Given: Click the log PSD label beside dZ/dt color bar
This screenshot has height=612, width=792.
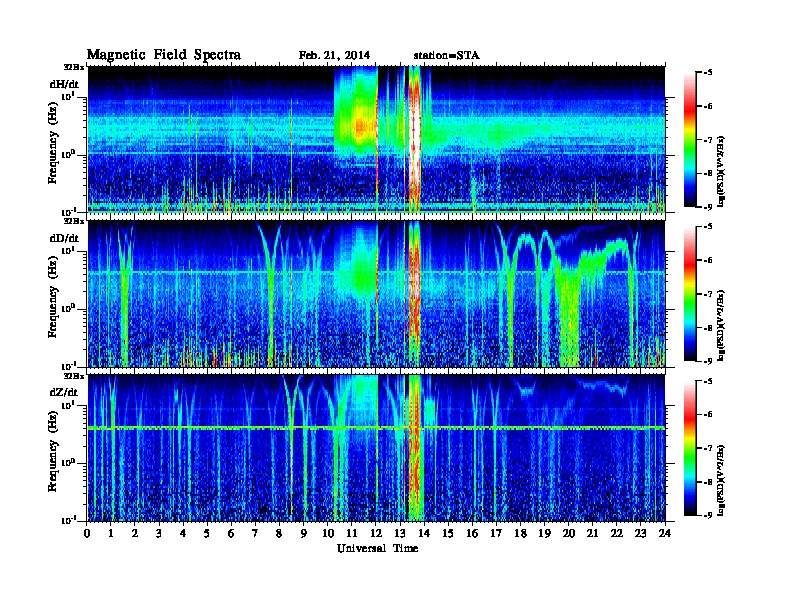Looking at the screenshot, I should point(722,480).
